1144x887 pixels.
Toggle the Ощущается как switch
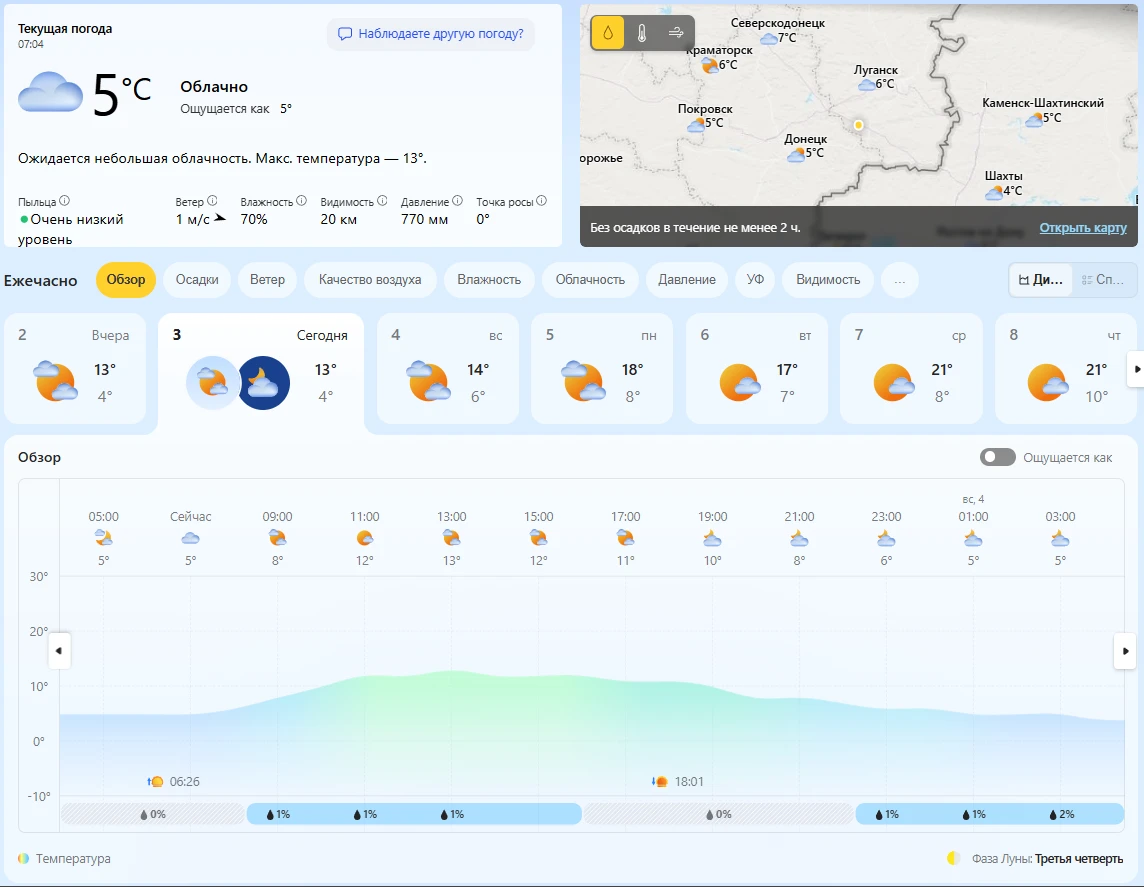(x=997, y=457)
